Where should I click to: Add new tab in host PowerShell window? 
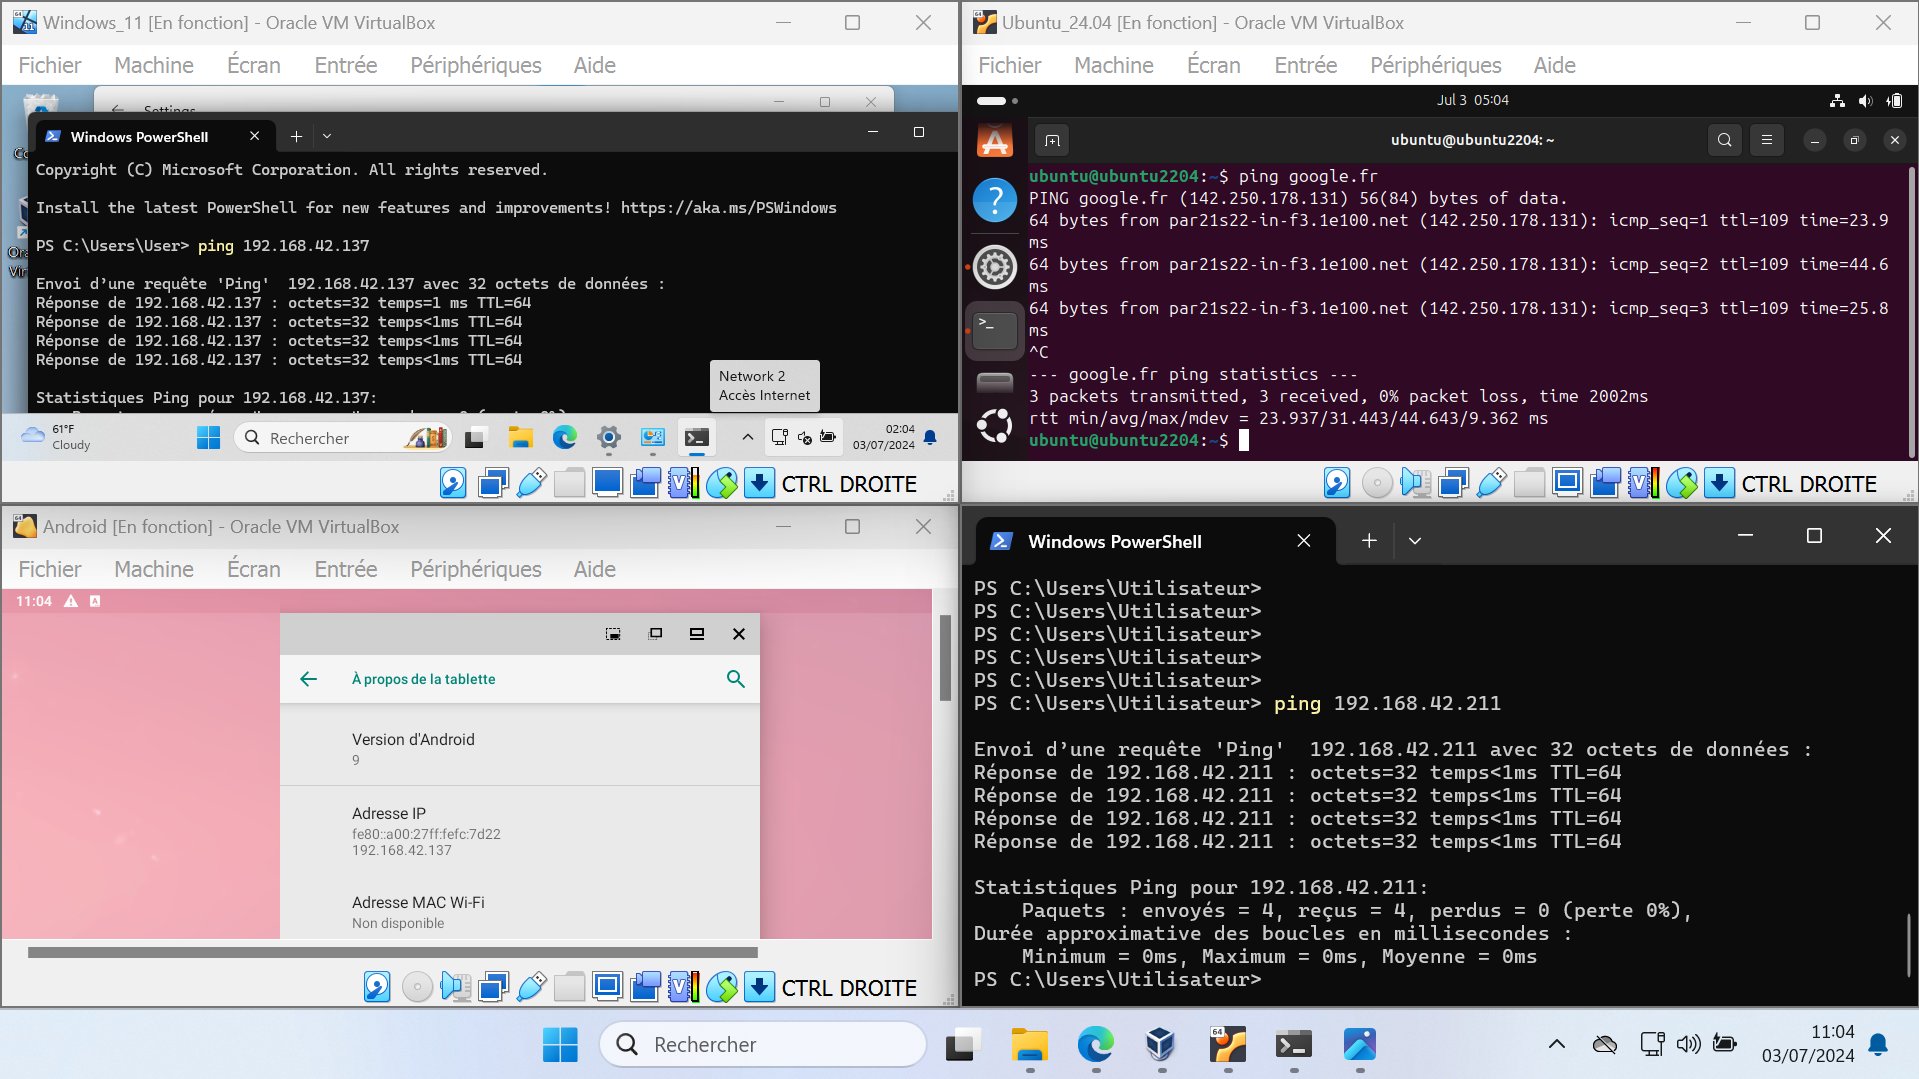point(1369,541)
